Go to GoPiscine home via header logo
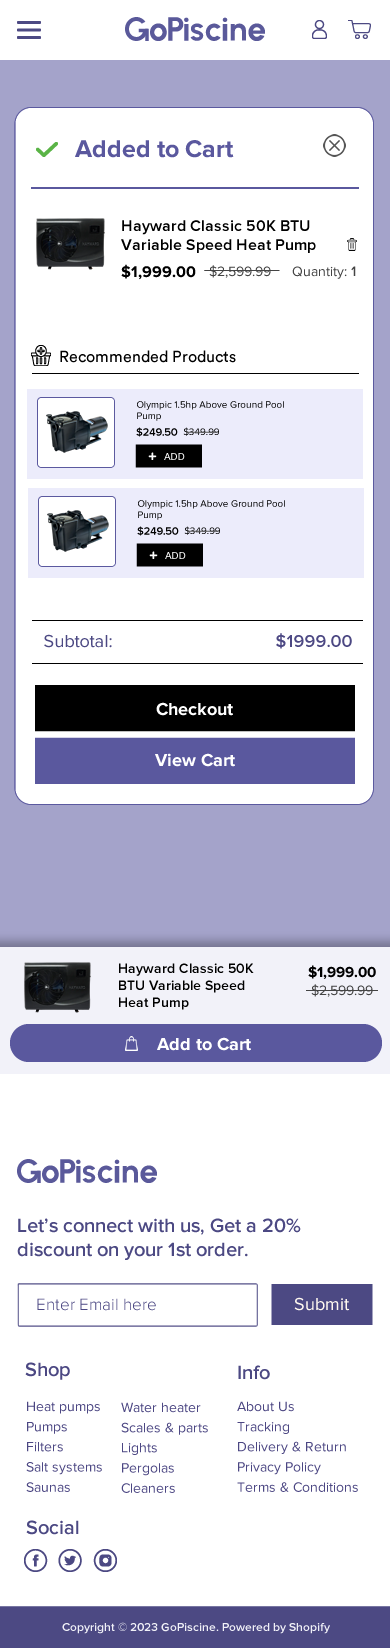This screenshot has height=1648, width=390. coord(195,29)
